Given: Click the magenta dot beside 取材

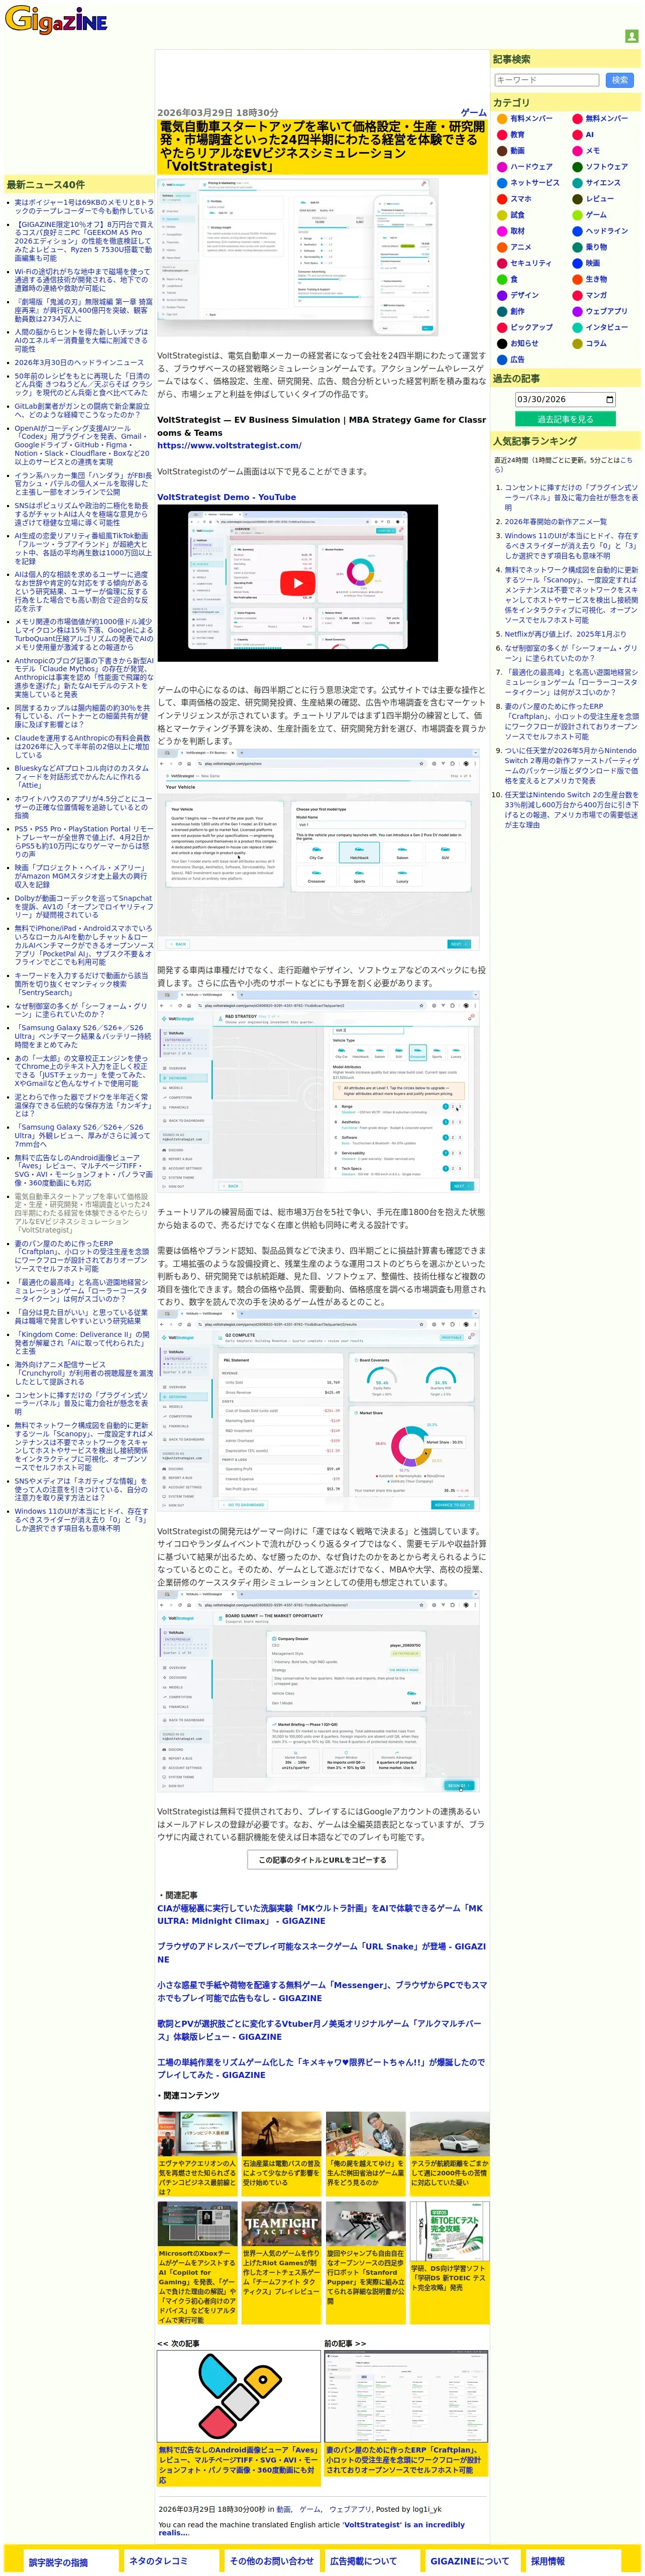Looking at the screenshot, I should coord(502,231).
